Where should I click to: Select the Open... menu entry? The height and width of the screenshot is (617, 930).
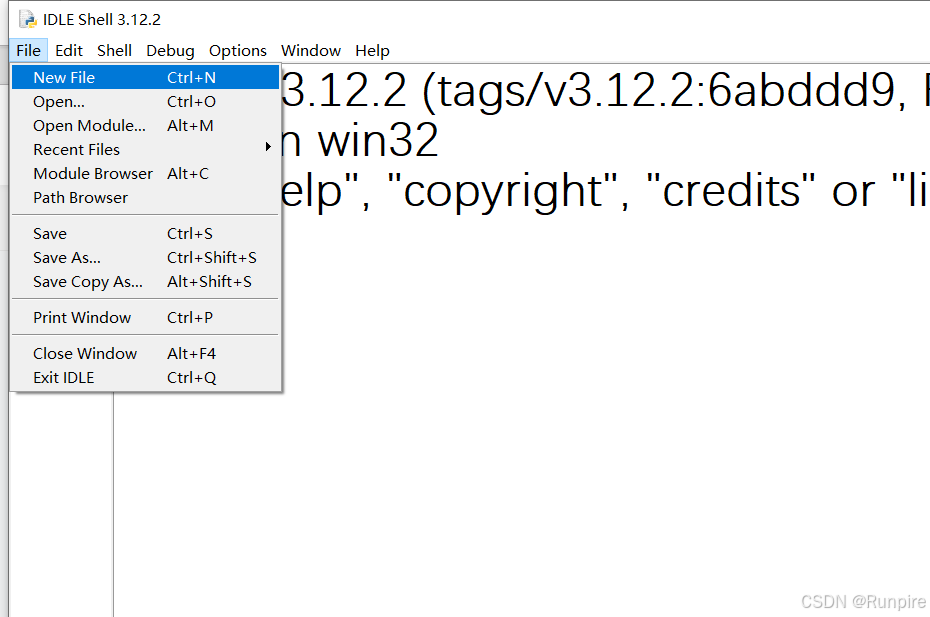[145, 101]
